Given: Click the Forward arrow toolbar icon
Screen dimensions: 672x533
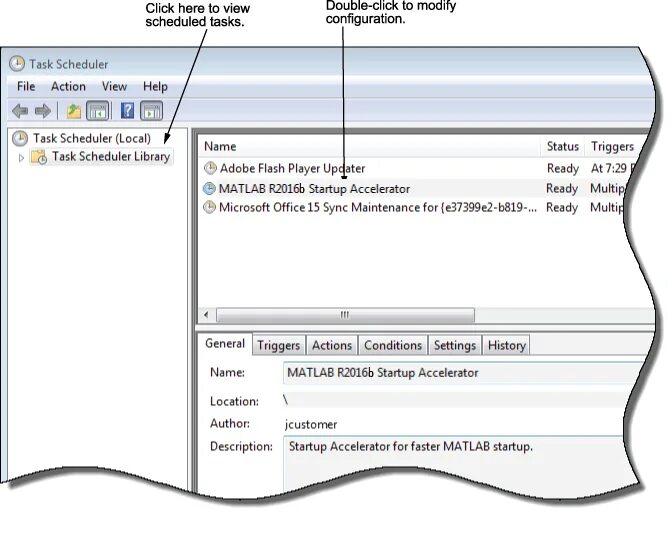Looking at the screenshot, I should coord(42,111).
